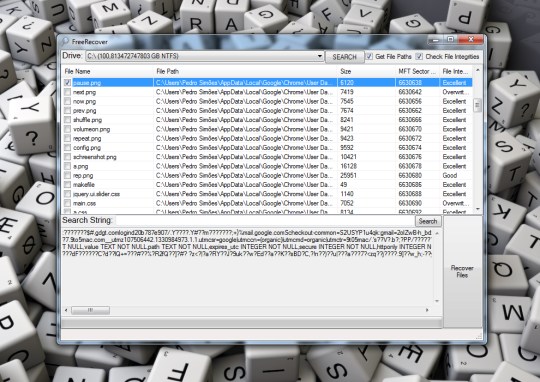Select the now.png file name

(x=84, y=101)
